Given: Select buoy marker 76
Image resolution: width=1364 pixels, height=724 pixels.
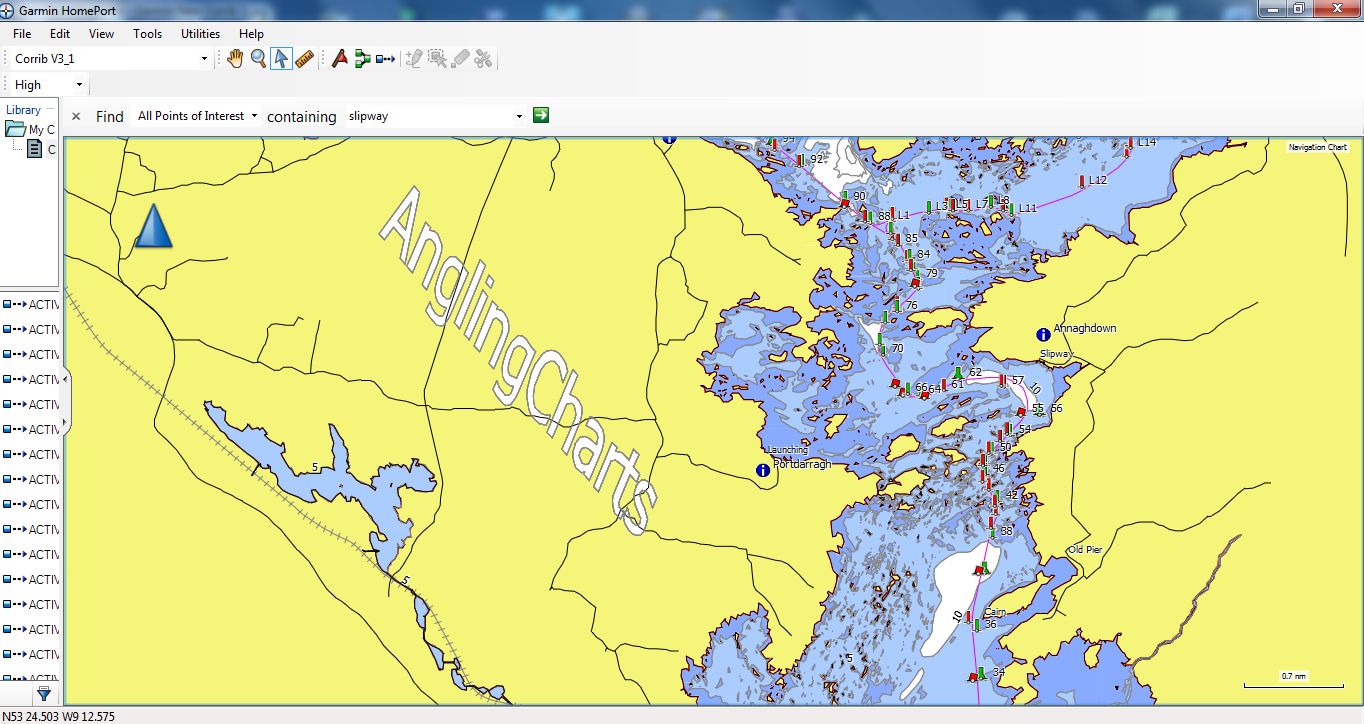Looking at the screenshot, I should (897, 306).
